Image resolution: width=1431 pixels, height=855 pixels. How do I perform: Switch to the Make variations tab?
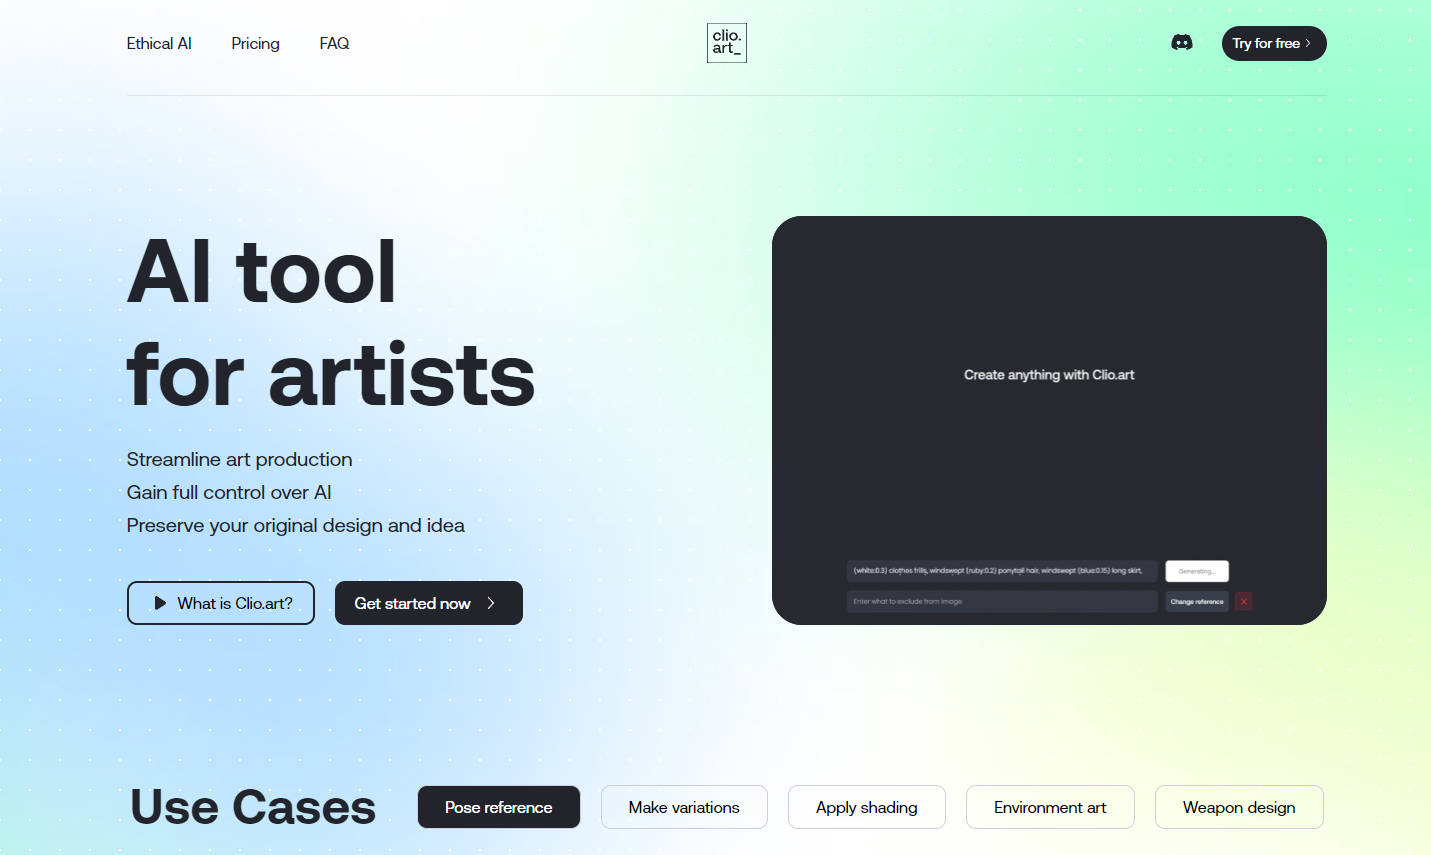pyautogui.click(x=684, y=807)
